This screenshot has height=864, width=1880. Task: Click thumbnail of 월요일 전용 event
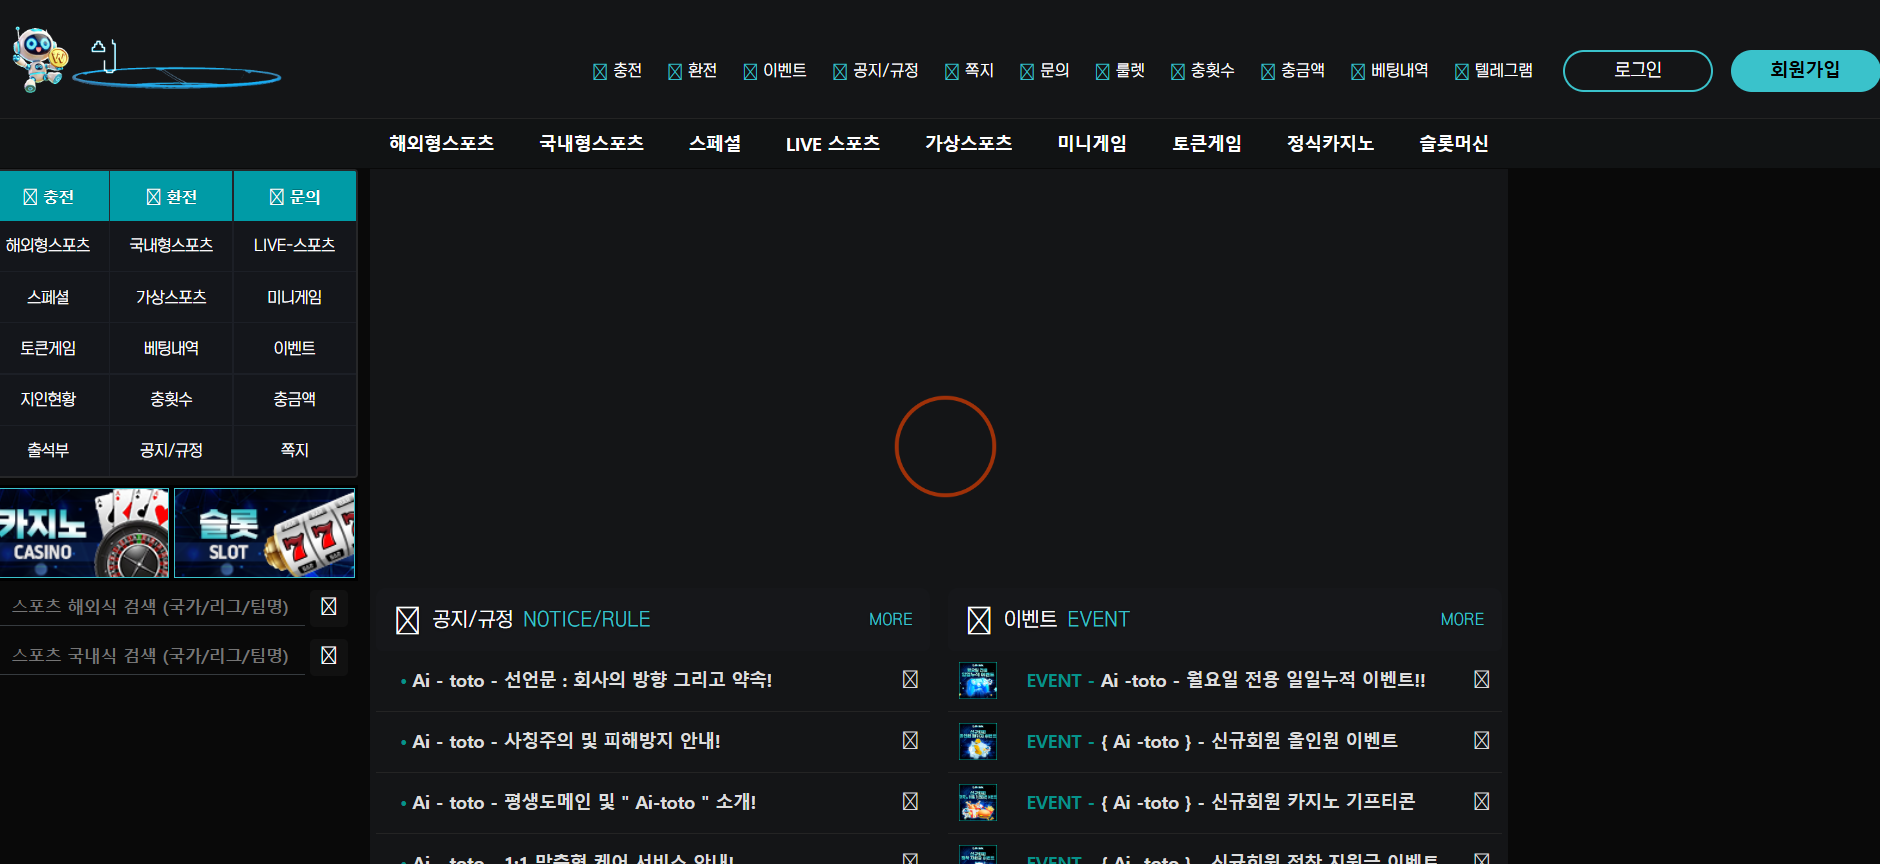point(977,680)
